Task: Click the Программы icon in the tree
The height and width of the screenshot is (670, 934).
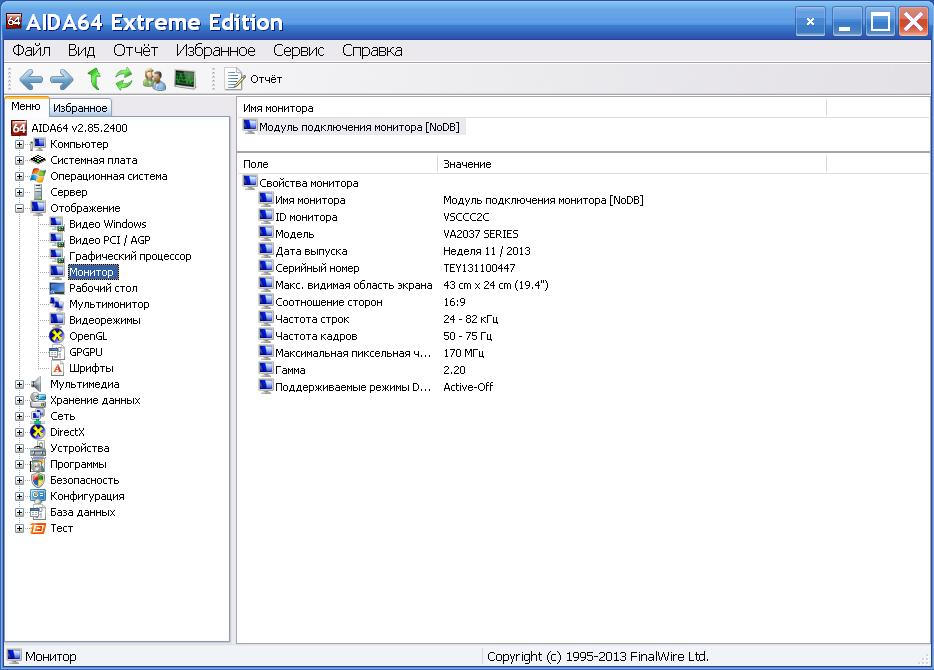Action: [x=38, y=465]
